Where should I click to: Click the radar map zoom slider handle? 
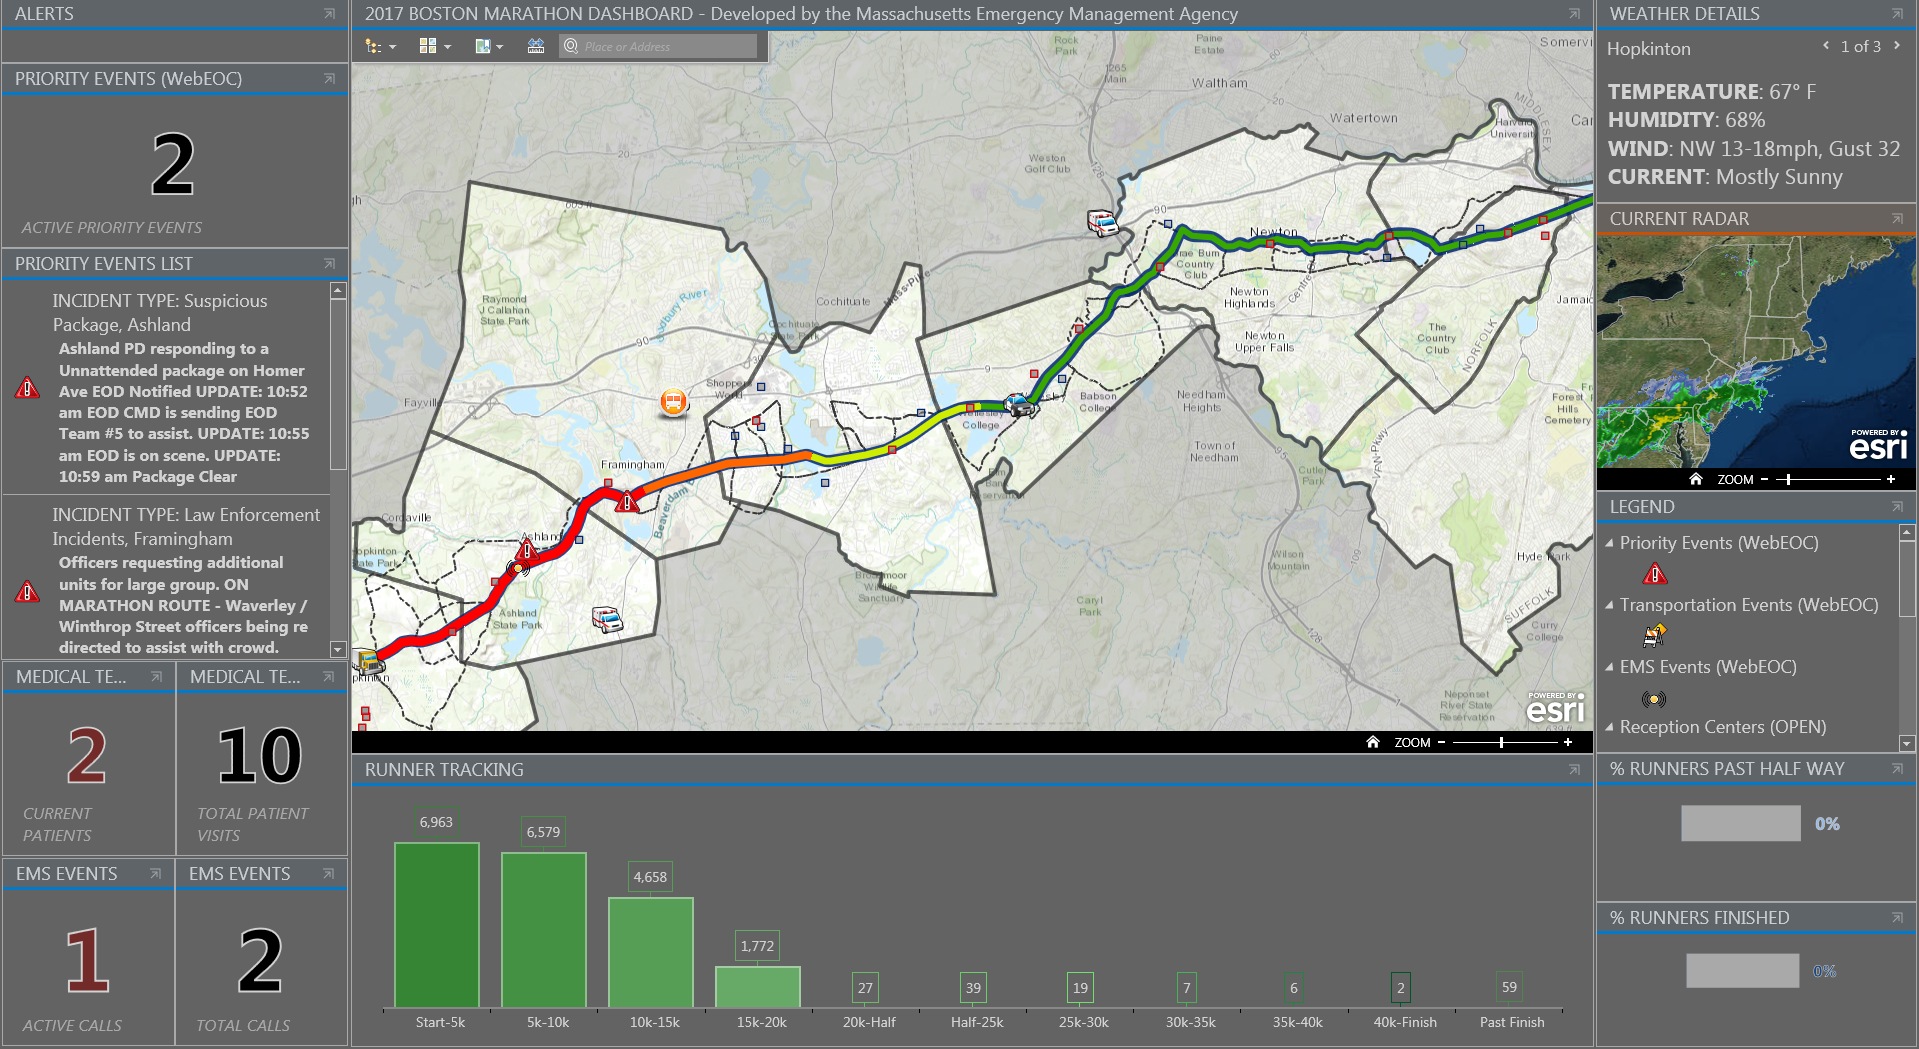(x=1789, y=479)
